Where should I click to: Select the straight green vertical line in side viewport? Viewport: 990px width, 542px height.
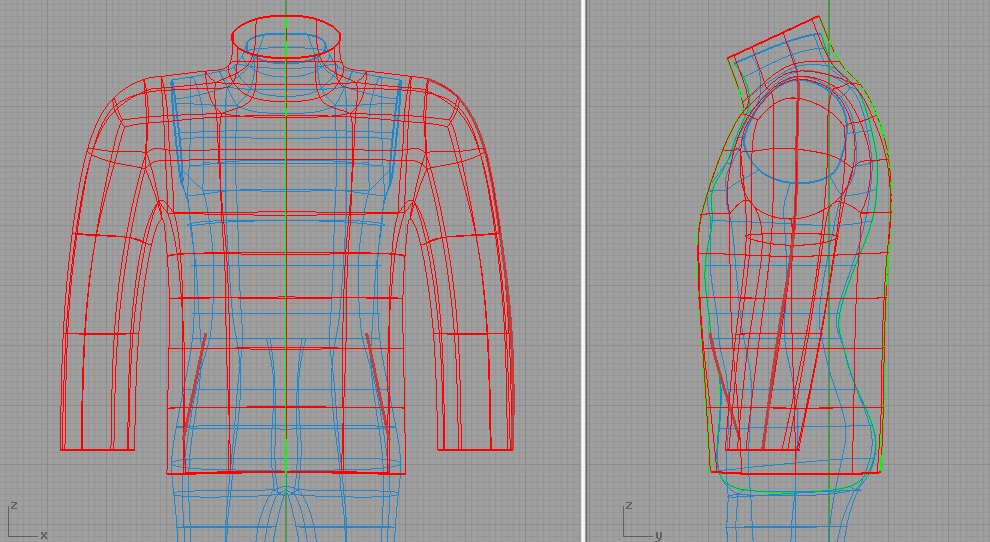tap(829, 271)
